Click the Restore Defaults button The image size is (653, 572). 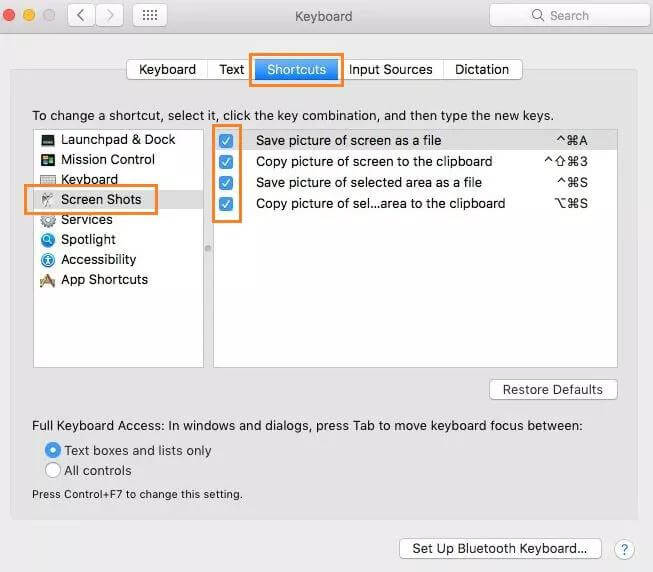click(x=552, y=389)
